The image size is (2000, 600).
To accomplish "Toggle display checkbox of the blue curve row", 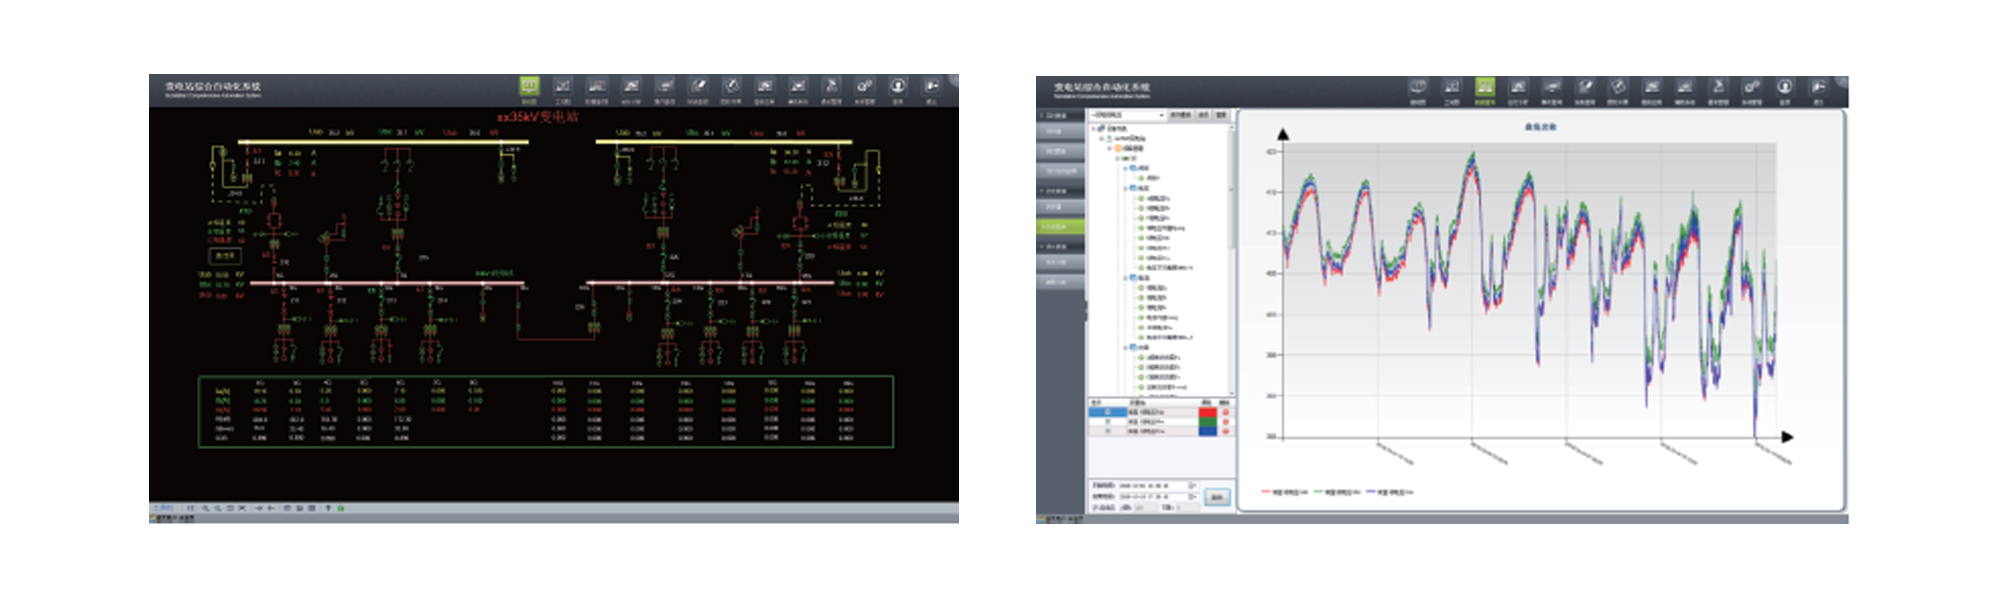I will coord(1108,431).
